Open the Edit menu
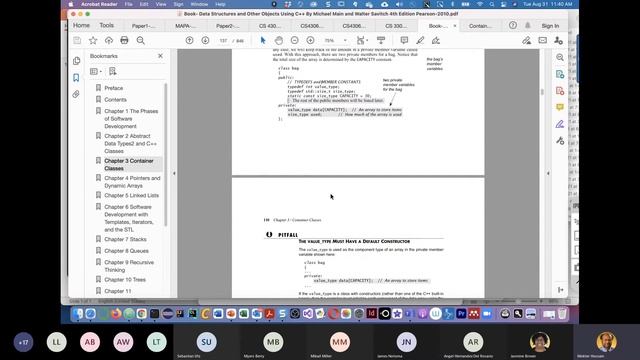This screenshot has height=360, width=640. coord(144,4)
